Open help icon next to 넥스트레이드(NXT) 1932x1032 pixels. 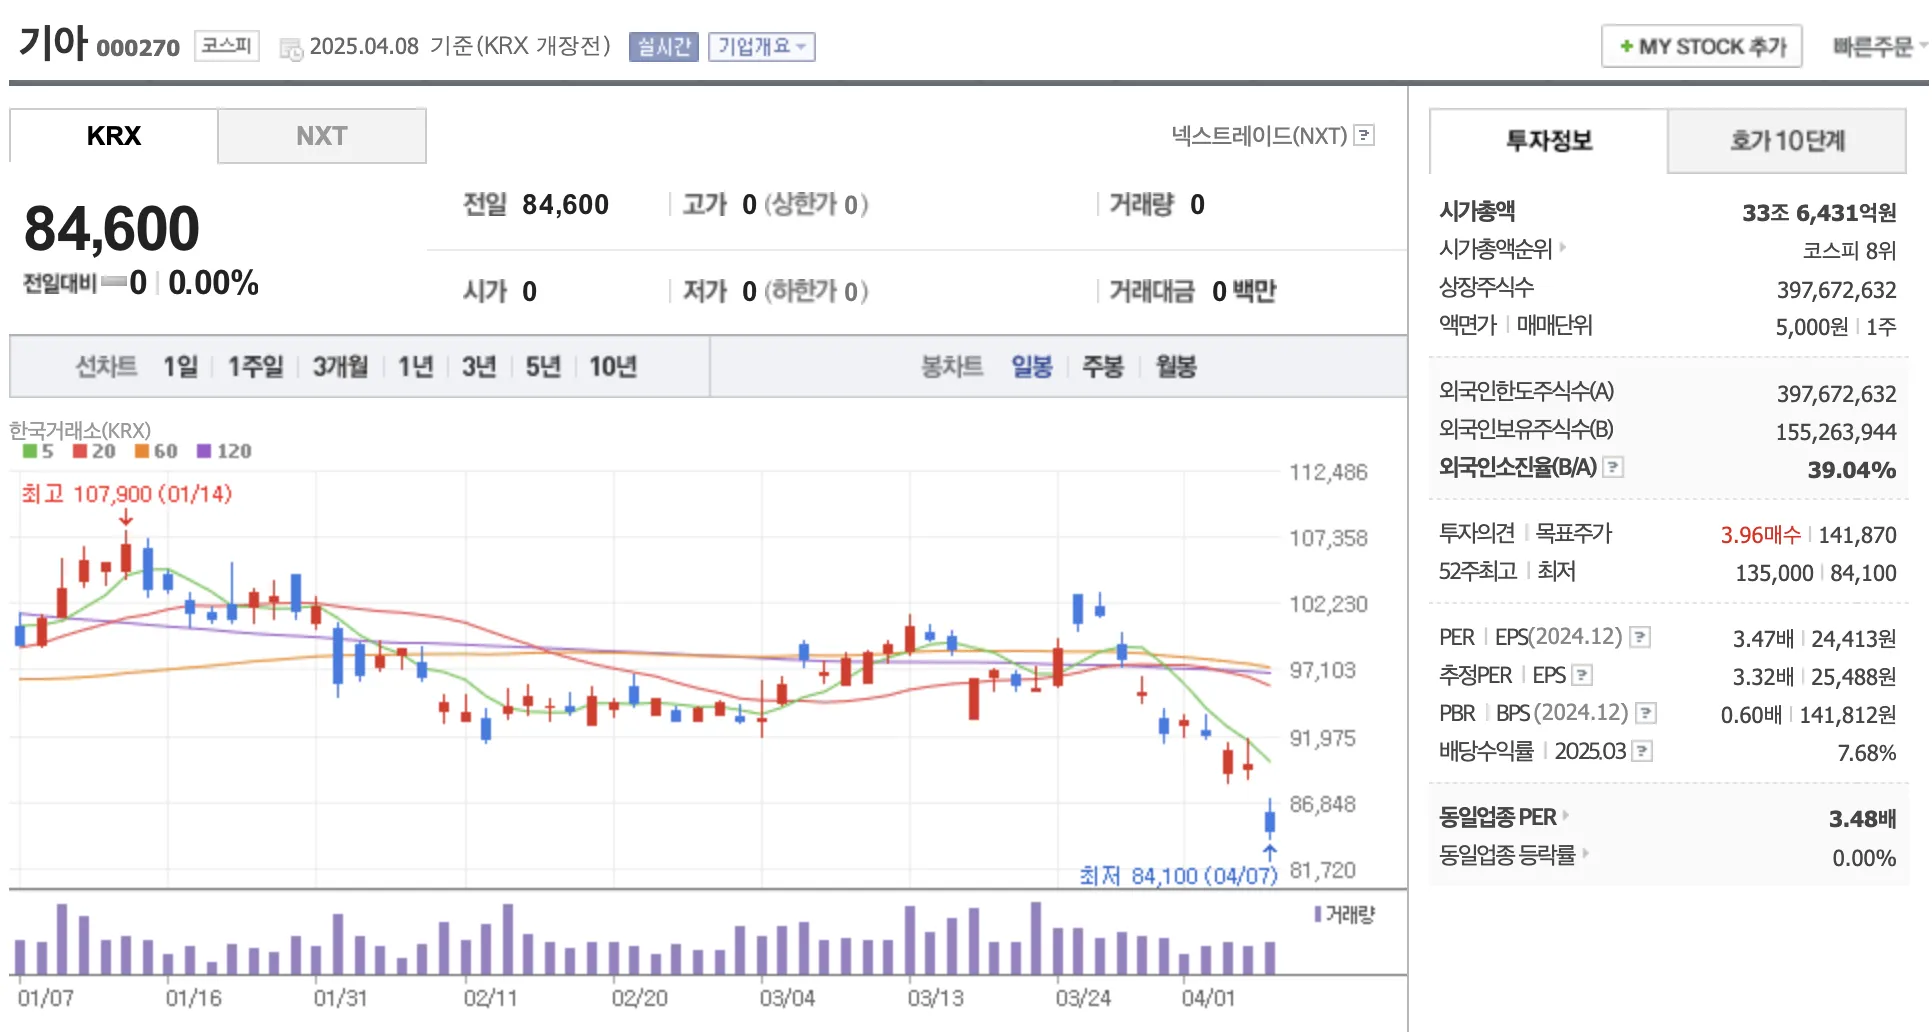(1364, 135)
